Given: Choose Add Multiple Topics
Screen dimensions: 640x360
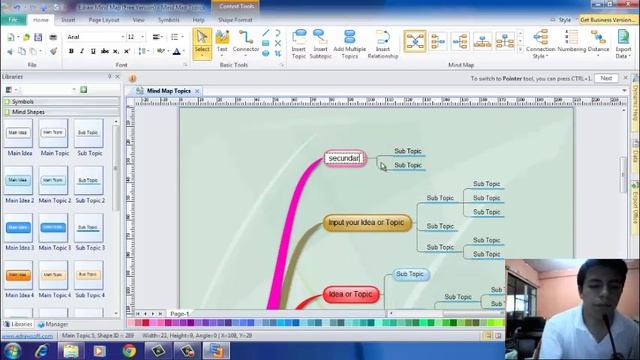Looking at the screenshot, I should (350, 44).
